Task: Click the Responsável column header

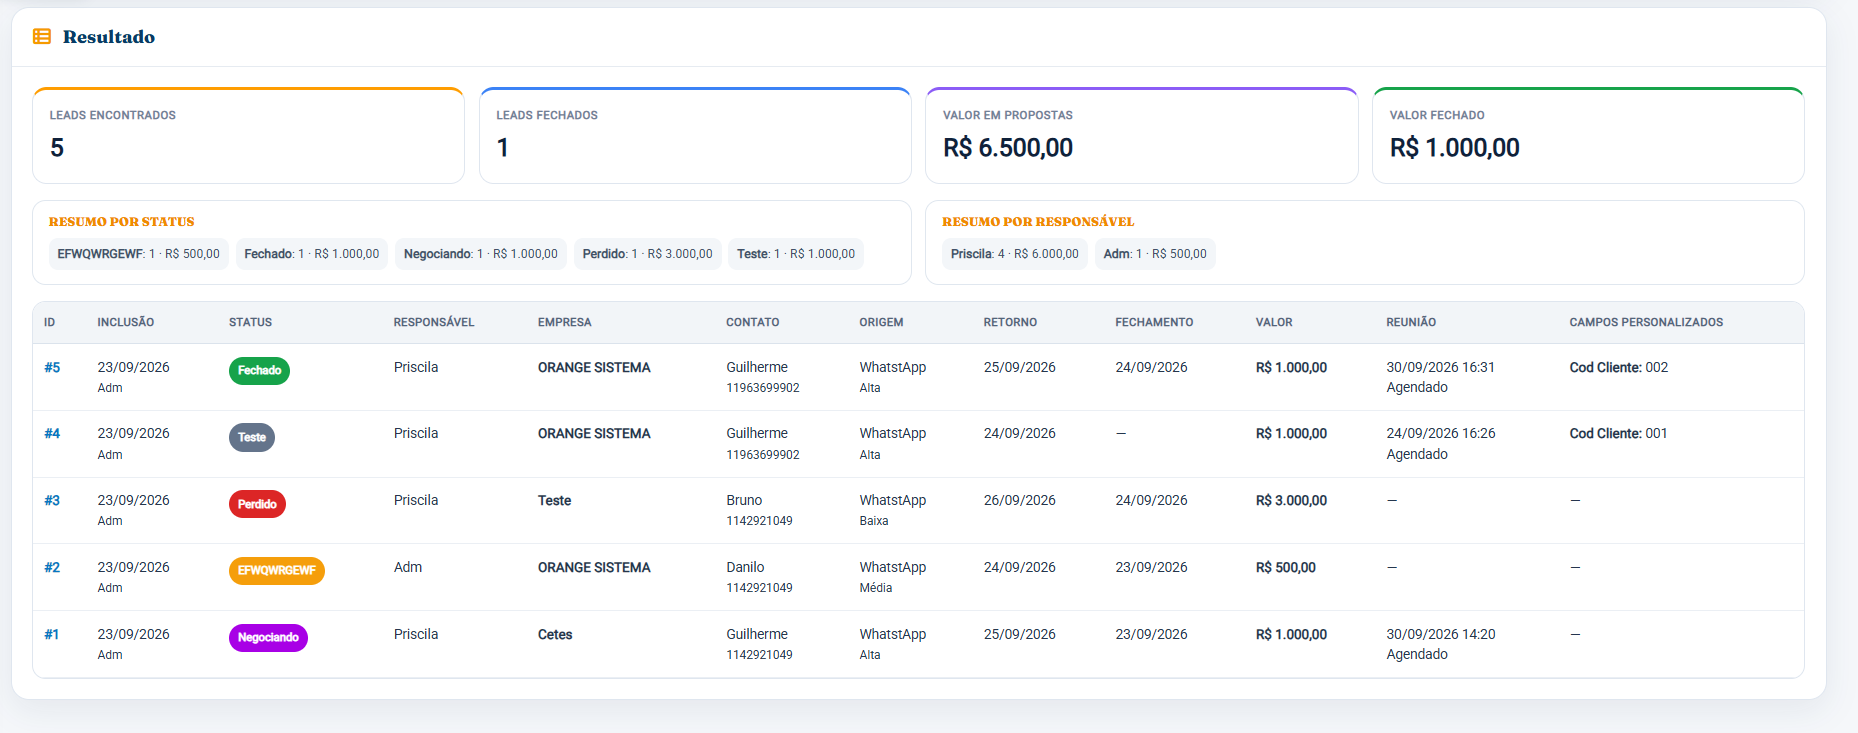Action: (x=434, y=323)
